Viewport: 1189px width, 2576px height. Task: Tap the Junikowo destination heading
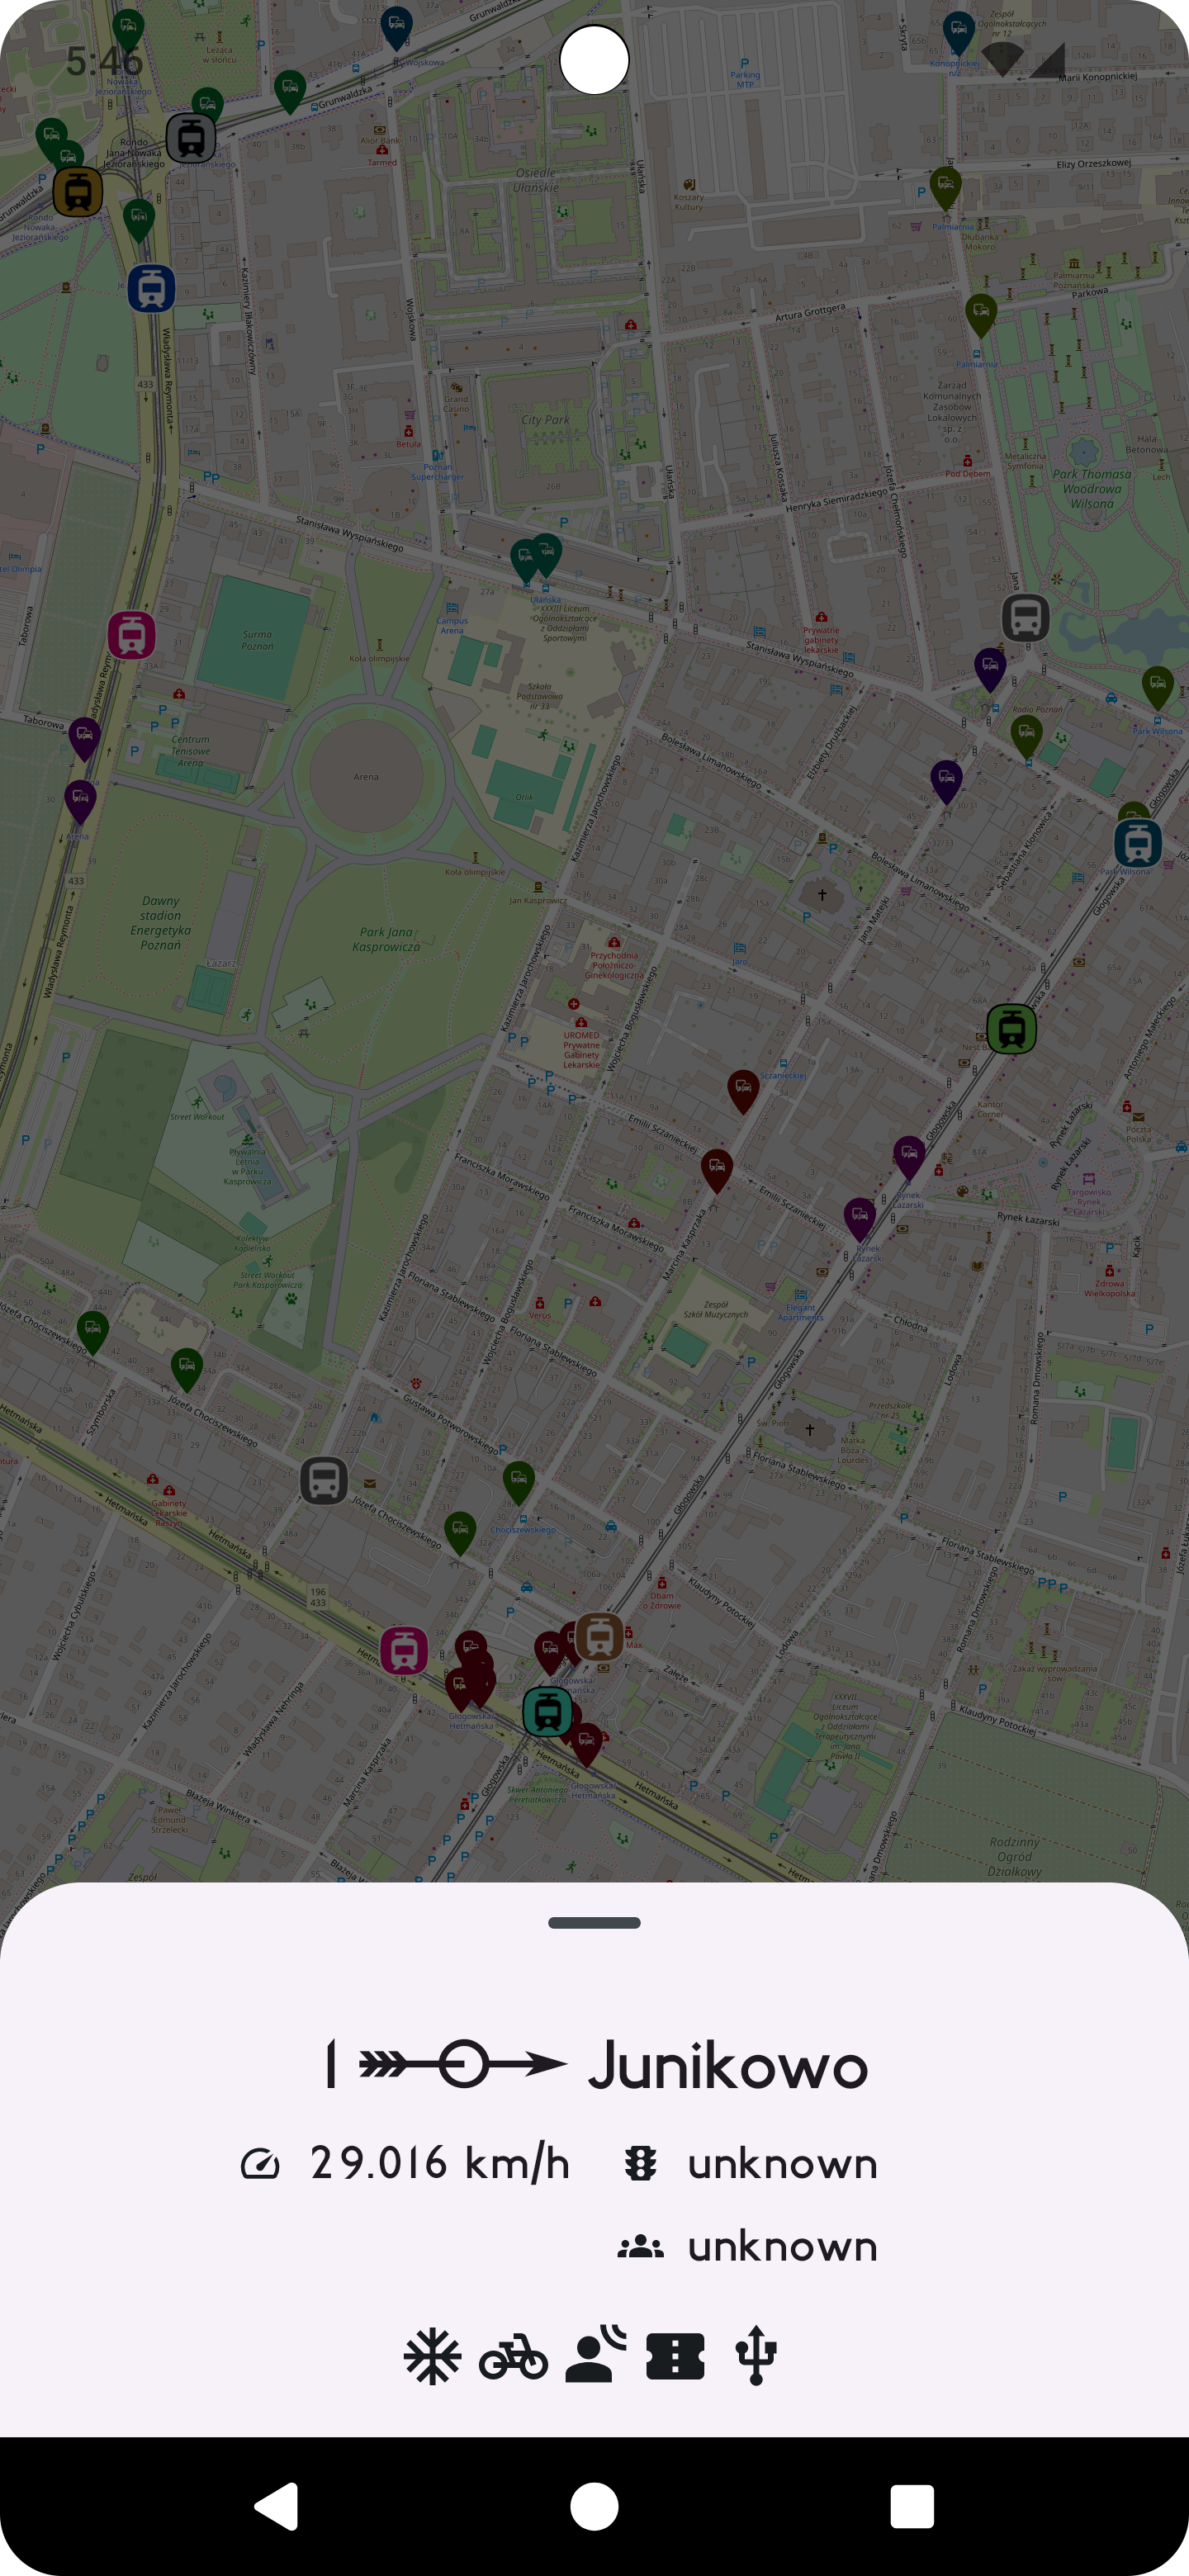click(x=727, y=2066)
